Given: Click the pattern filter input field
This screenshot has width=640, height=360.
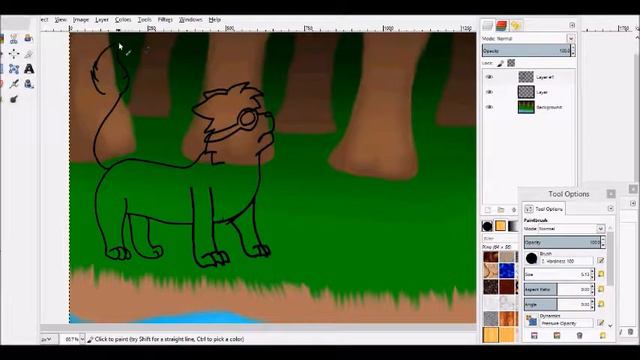Looking at the screenshot, I should point(500,238).
